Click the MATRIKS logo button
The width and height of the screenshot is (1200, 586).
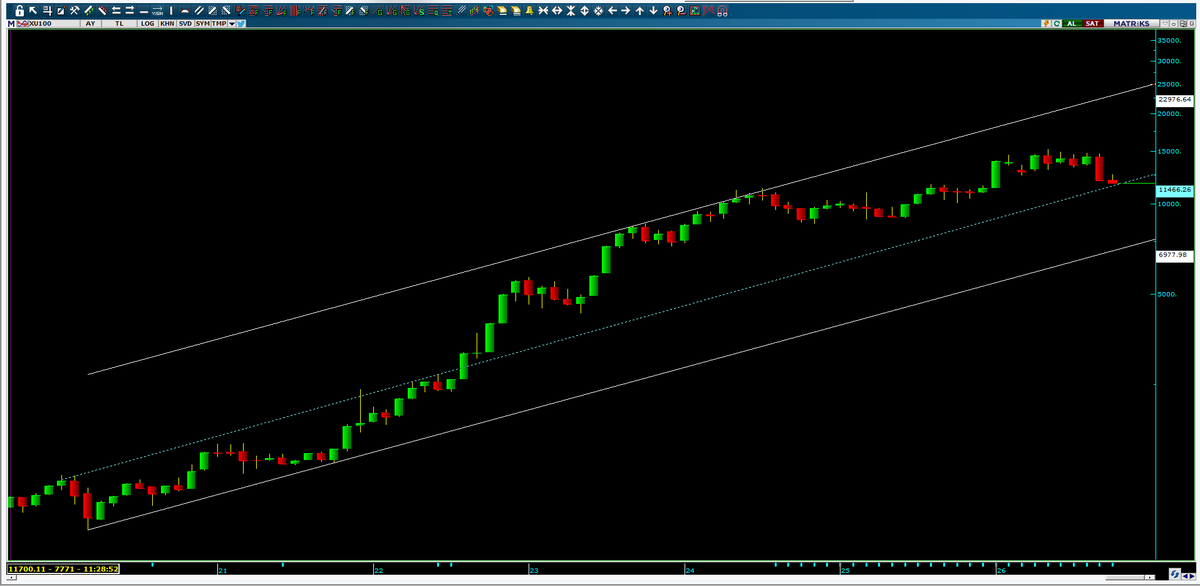[1131, 23]
